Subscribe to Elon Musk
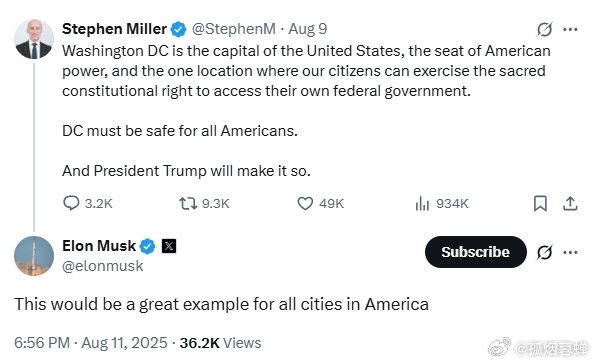This screenshot has height=364, width=595. tap(475, 252)
